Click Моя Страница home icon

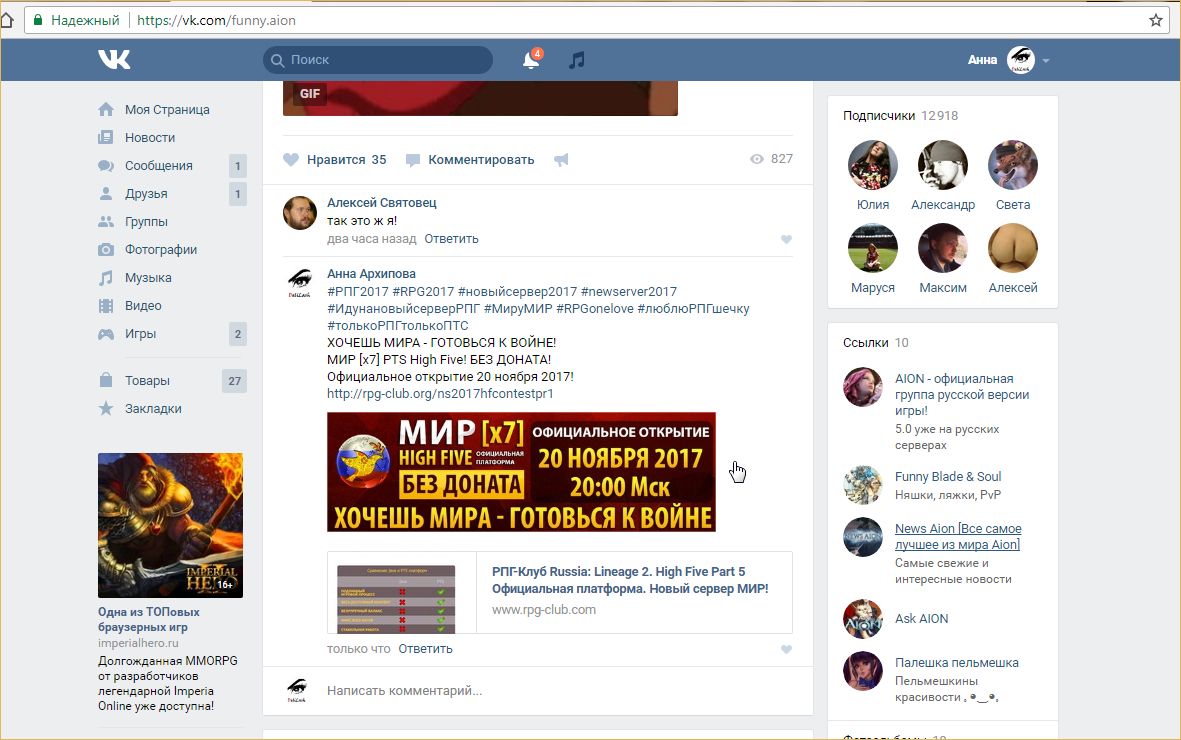(x=106, y=109)
